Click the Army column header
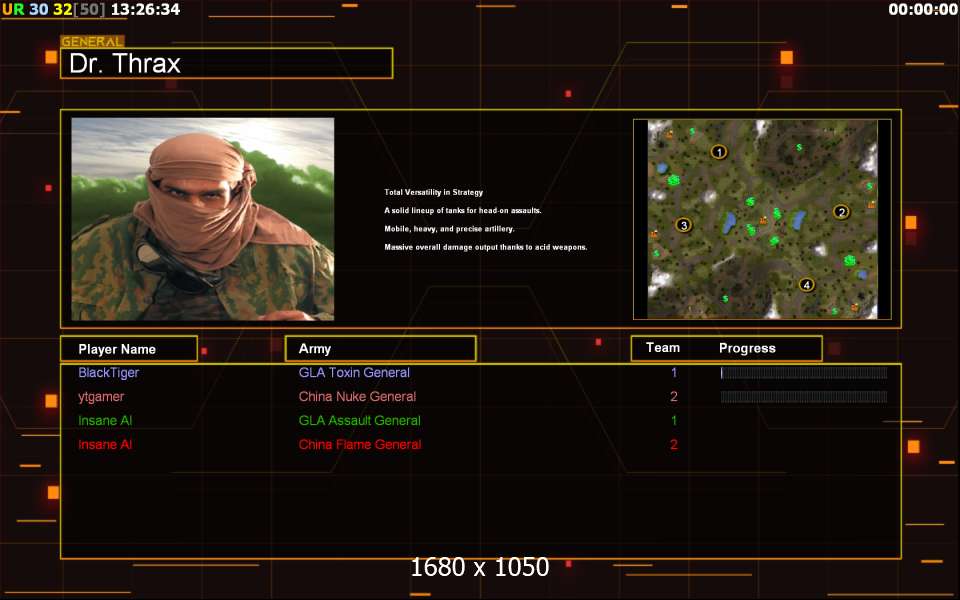Viewport: 960px width, 600px height. click(381, 348)
